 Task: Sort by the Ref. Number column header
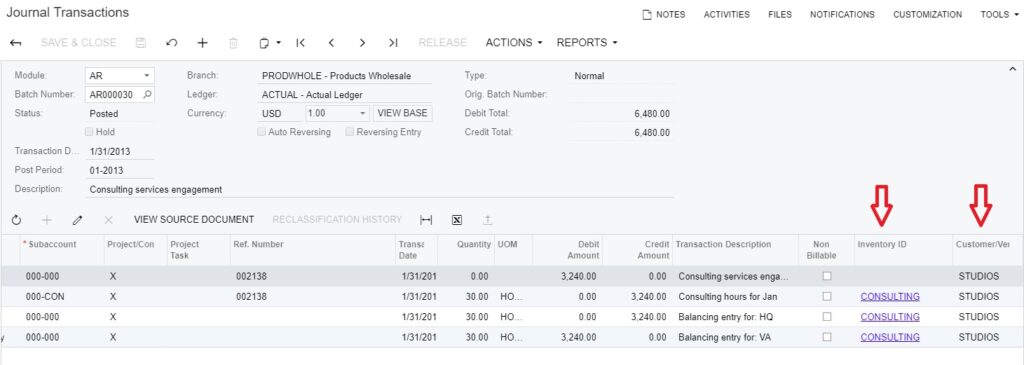pyautogui.click(x=312, y=249)
